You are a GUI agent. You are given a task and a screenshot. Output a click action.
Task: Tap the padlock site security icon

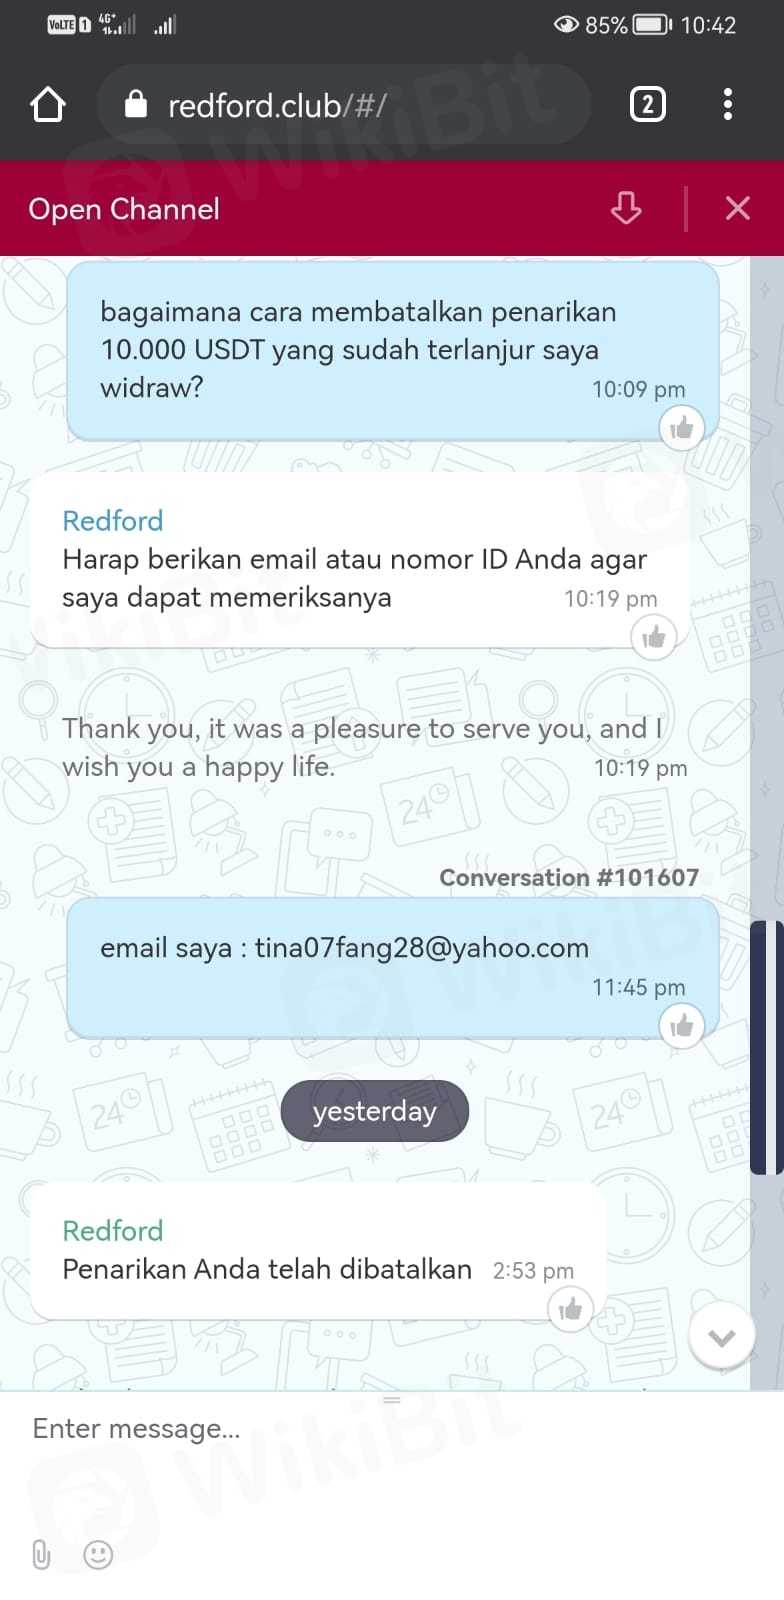pos(136,104)
